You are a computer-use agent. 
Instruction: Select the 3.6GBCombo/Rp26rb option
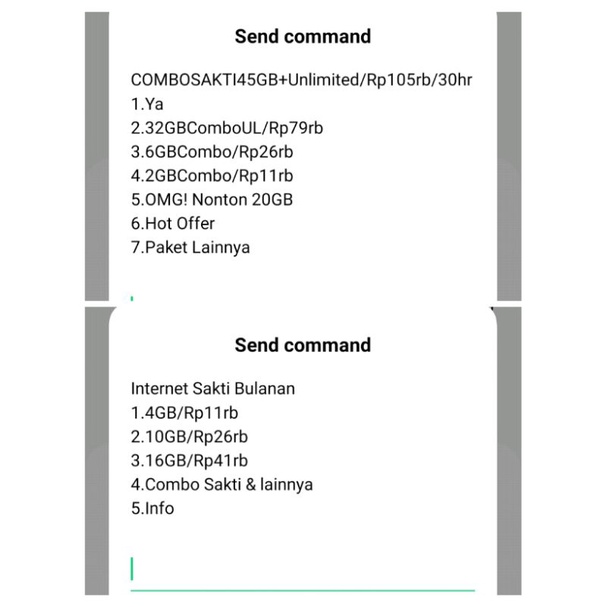pyautogui.click(x=198, y=151)
